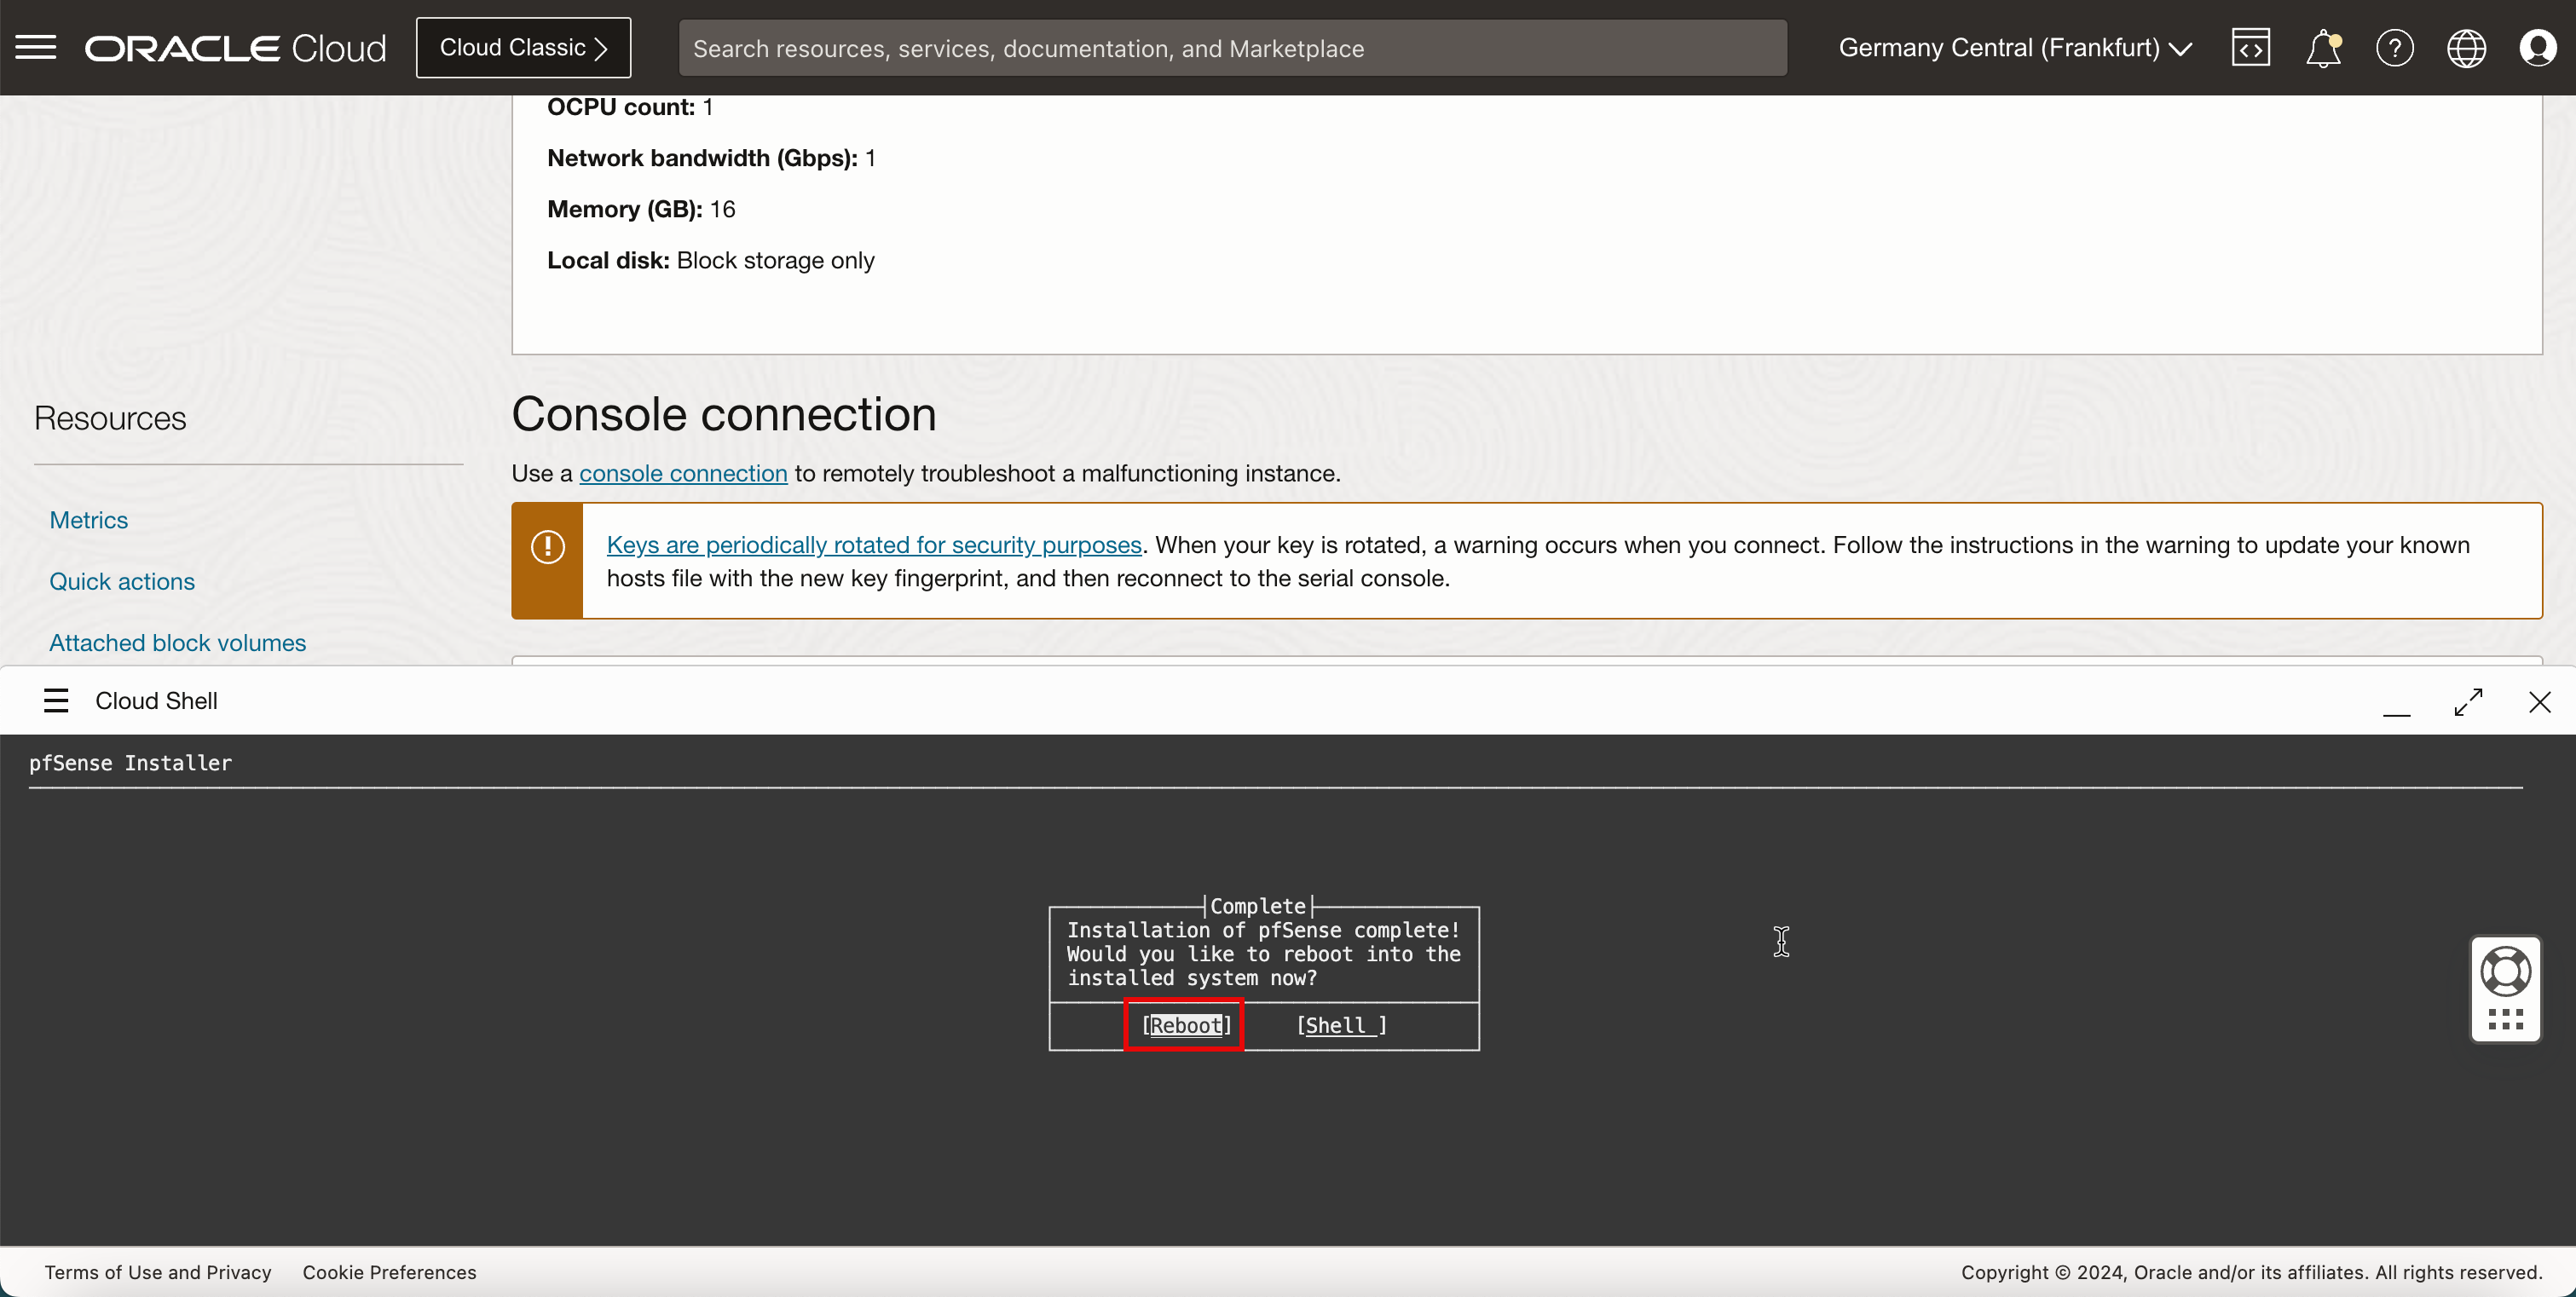Click the Quick actions resource link
The image size is (2576, 1297).
(x=123, y=580)
